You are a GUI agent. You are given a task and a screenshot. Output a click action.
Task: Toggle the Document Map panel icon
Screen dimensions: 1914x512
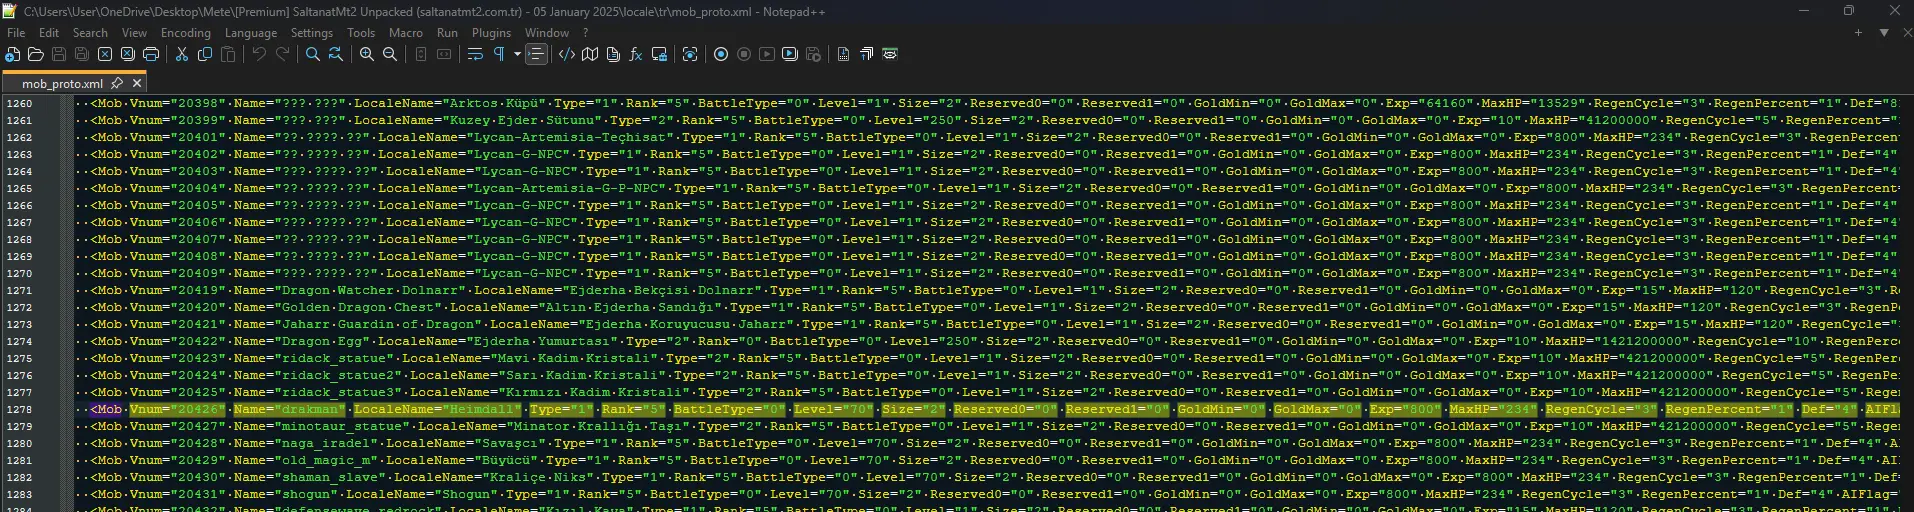[590, 54]
